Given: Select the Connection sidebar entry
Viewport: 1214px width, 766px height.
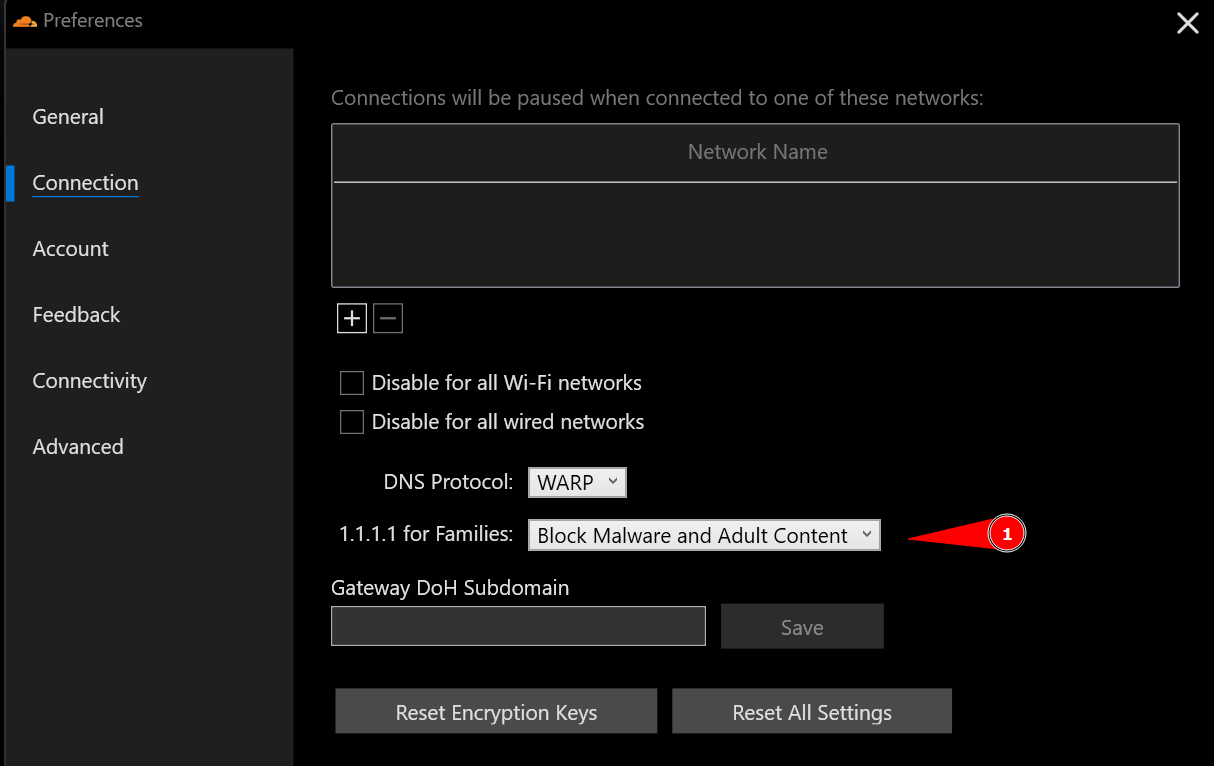Looking at the screenshot, I should pyautogui.click(x=85, y=183).
